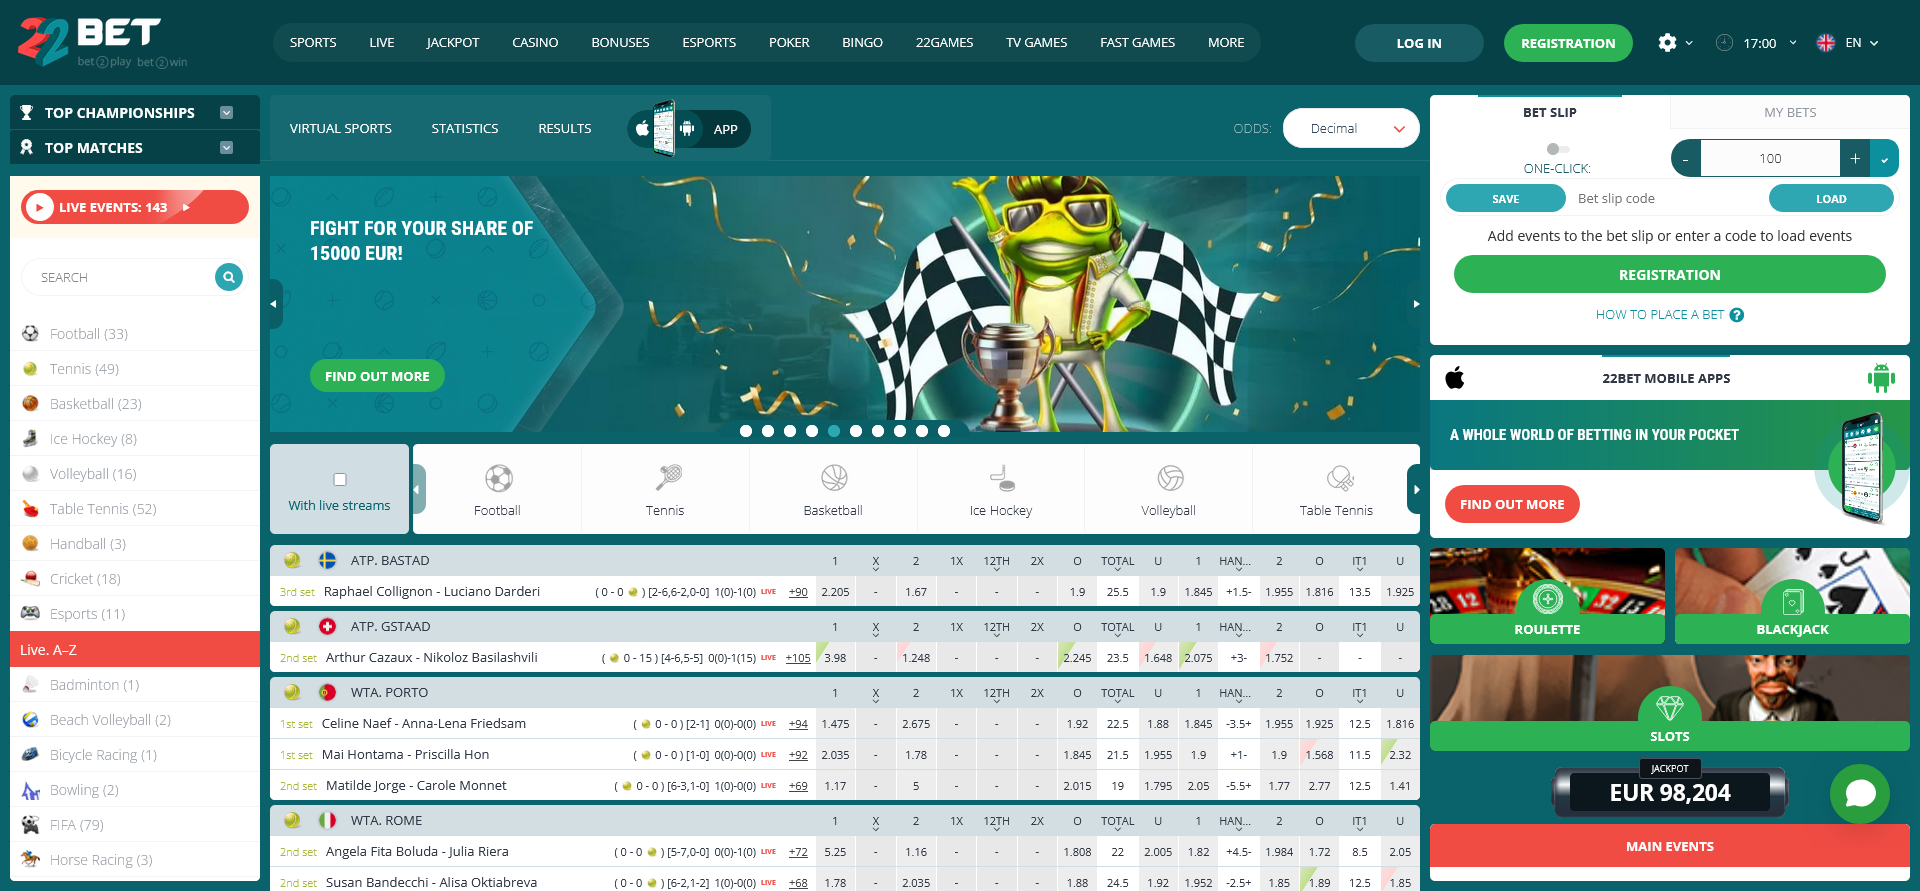
Task: Click the Android icon in the APP pill
Action: coord(687,129)
